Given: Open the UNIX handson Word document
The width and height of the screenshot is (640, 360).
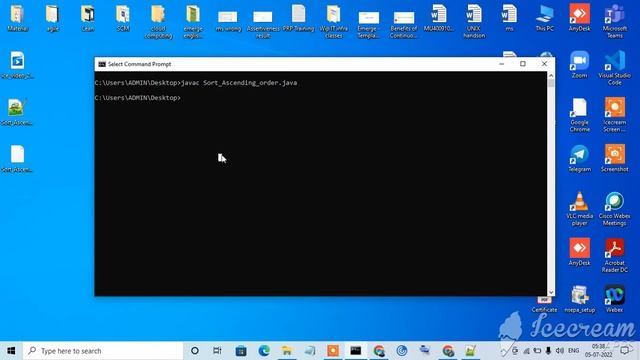Looking at the screenshot, I should tap(474, 21).
